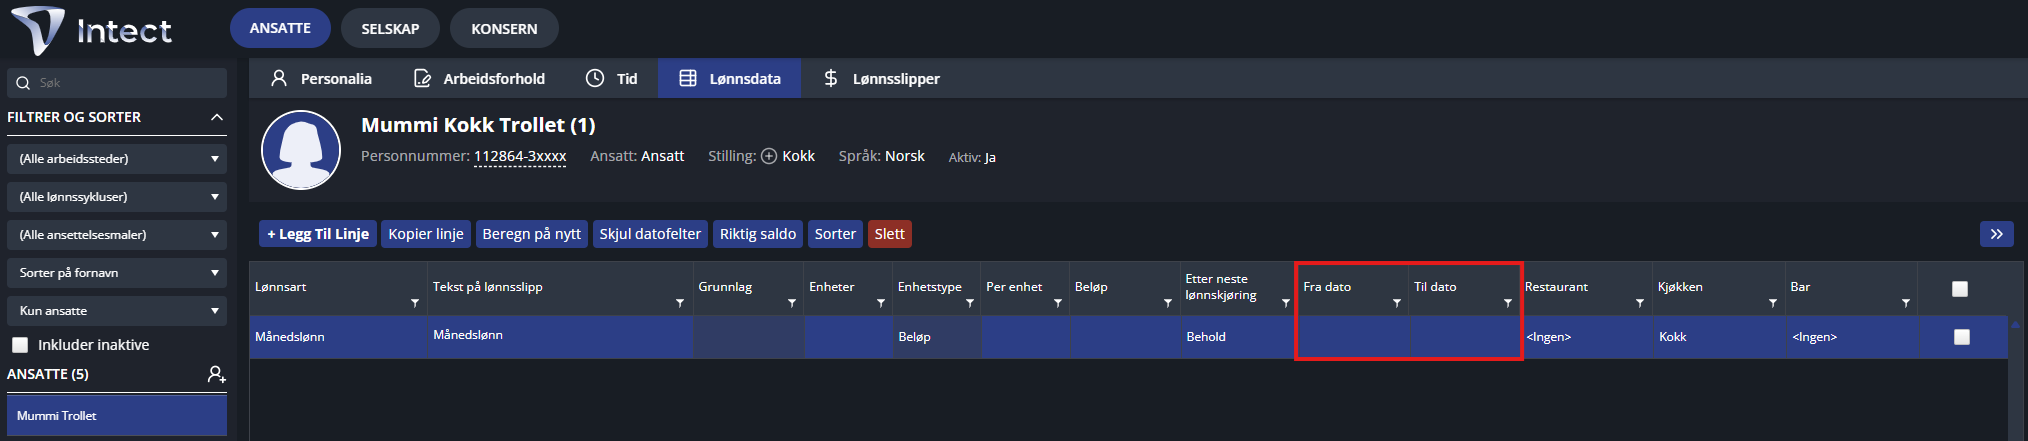Click the Fra dato cell in Månedslønn row
This screenshot has height=441, width=2028.
point(1353,337)
